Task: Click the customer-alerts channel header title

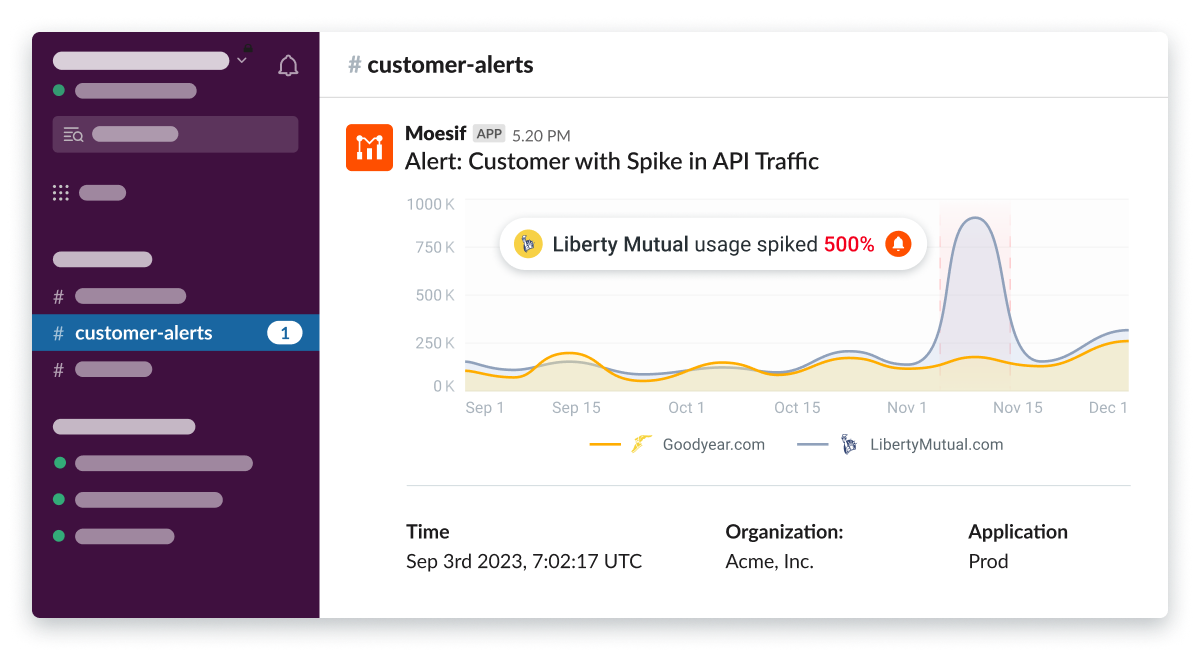Action: click(x=450, y=65)
